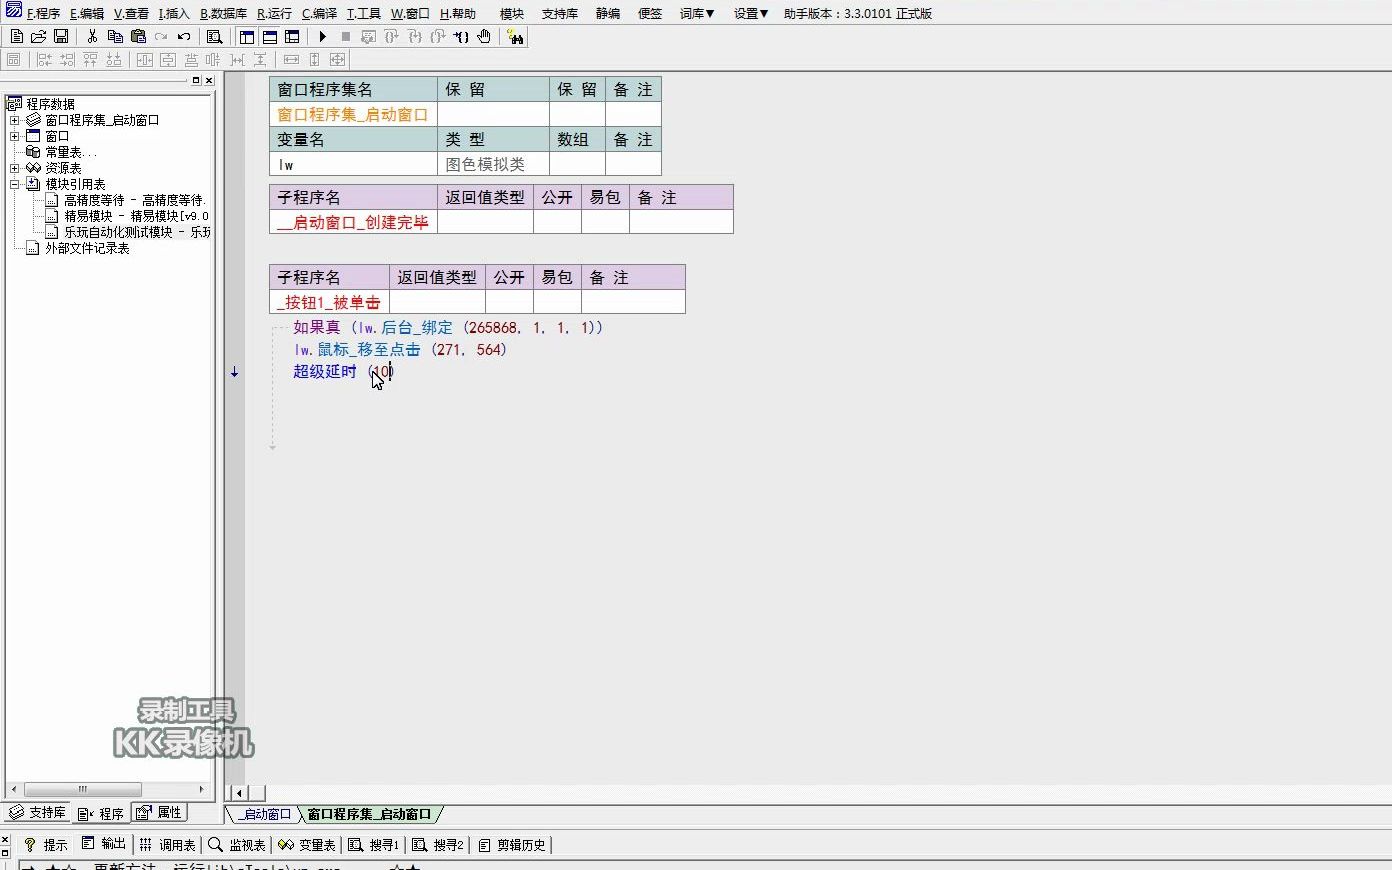1392x870 pixels.
Task: Collapse the 模块引用表 tree node
Action: pos(15,184)
